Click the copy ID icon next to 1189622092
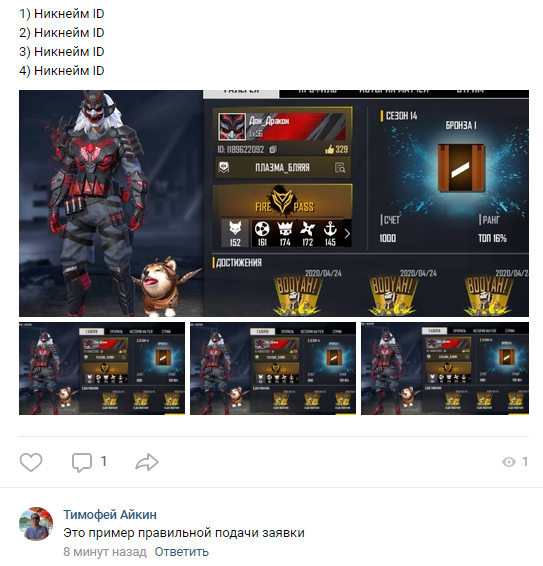This screenshot has height=566, width=543. [x=273, y=149]
